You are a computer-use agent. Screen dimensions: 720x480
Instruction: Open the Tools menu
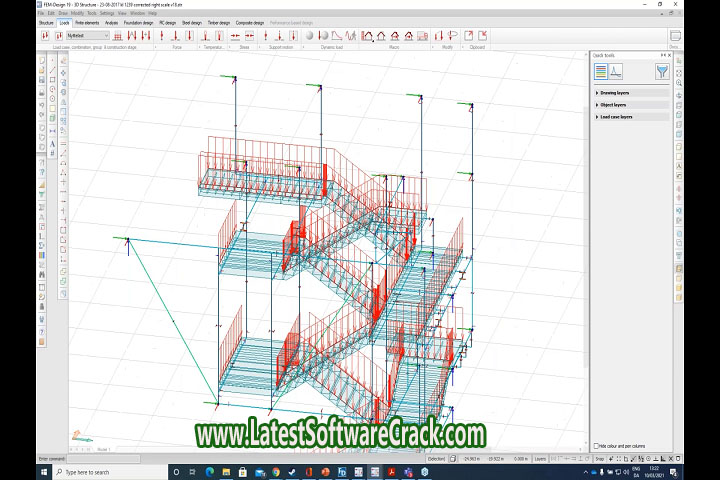(x=92, y=13)
